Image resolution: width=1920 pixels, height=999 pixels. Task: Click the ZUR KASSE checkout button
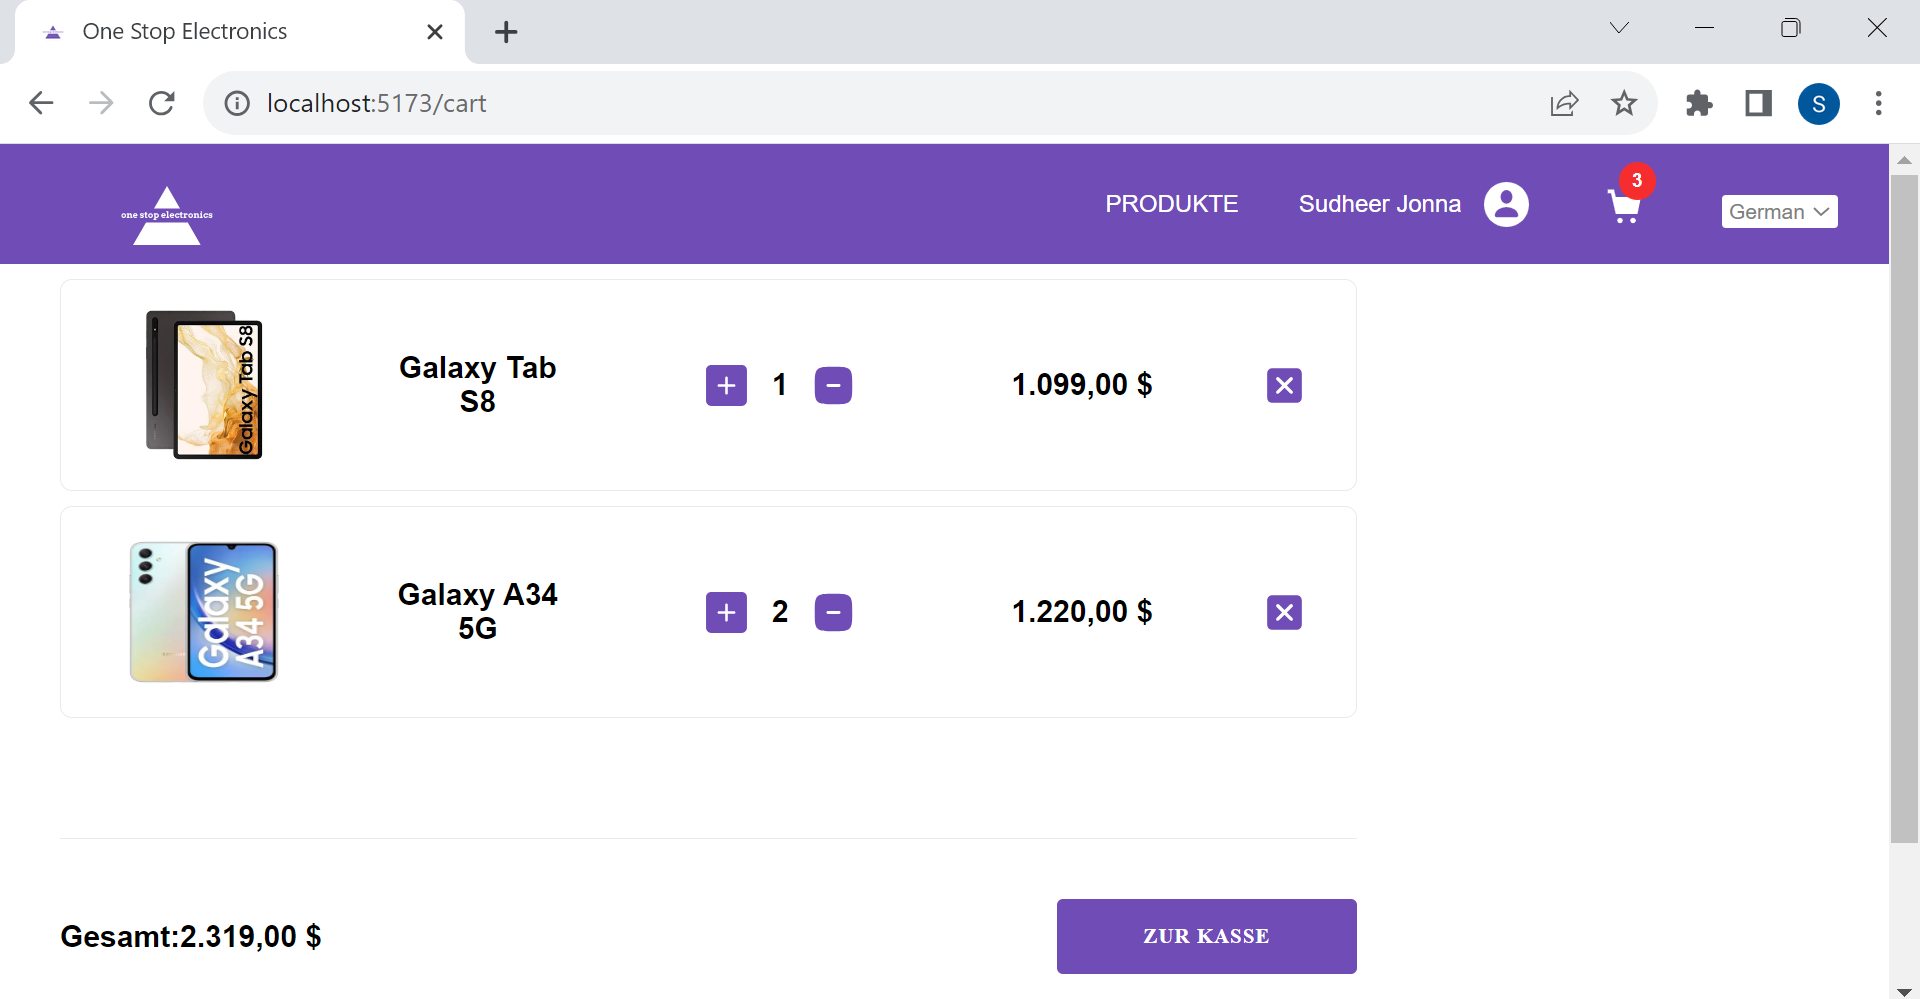pyautogui.click(x=1206, y=936)
